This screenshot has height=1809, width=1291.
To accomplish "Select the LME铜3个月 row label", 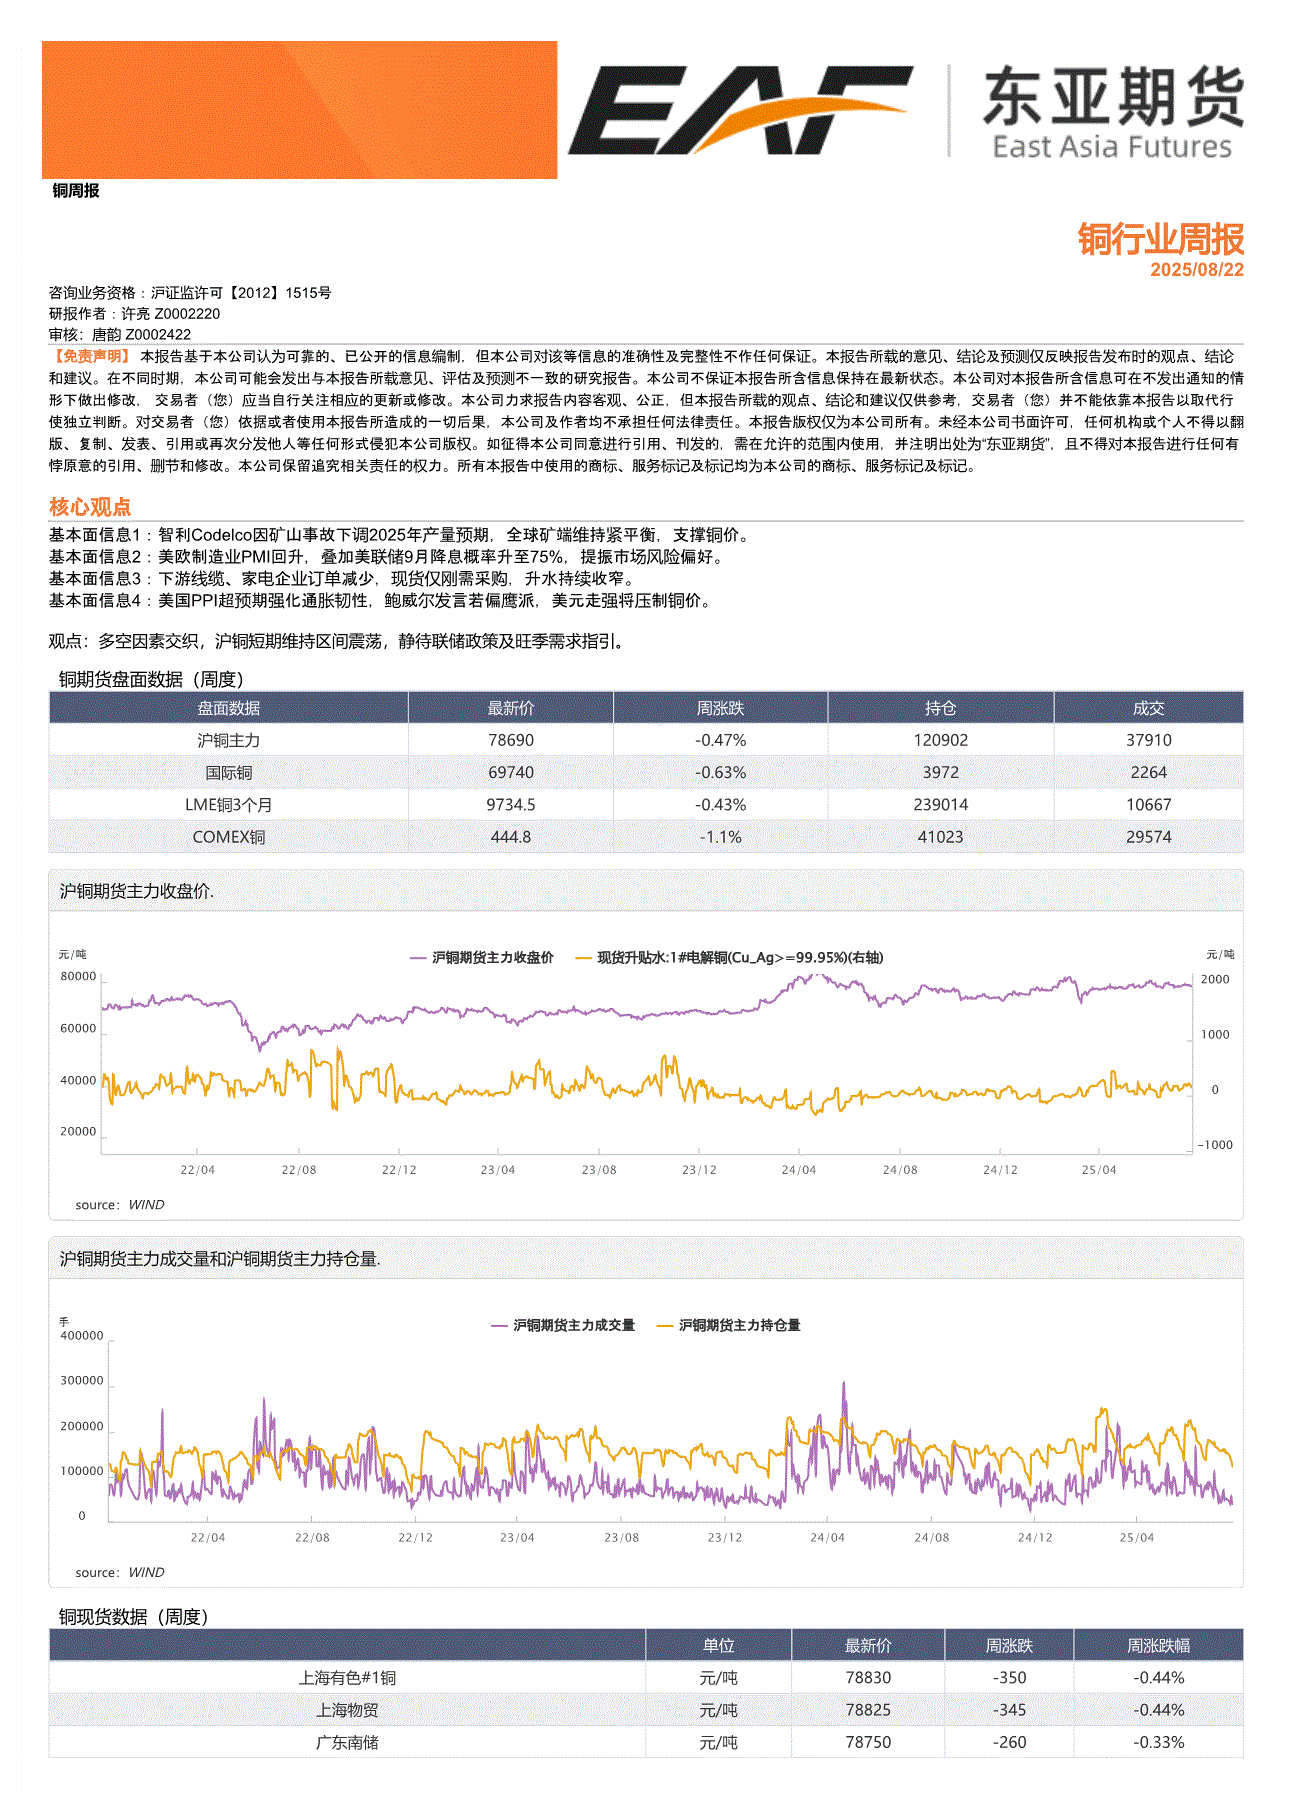I will (x=229, y=804).
